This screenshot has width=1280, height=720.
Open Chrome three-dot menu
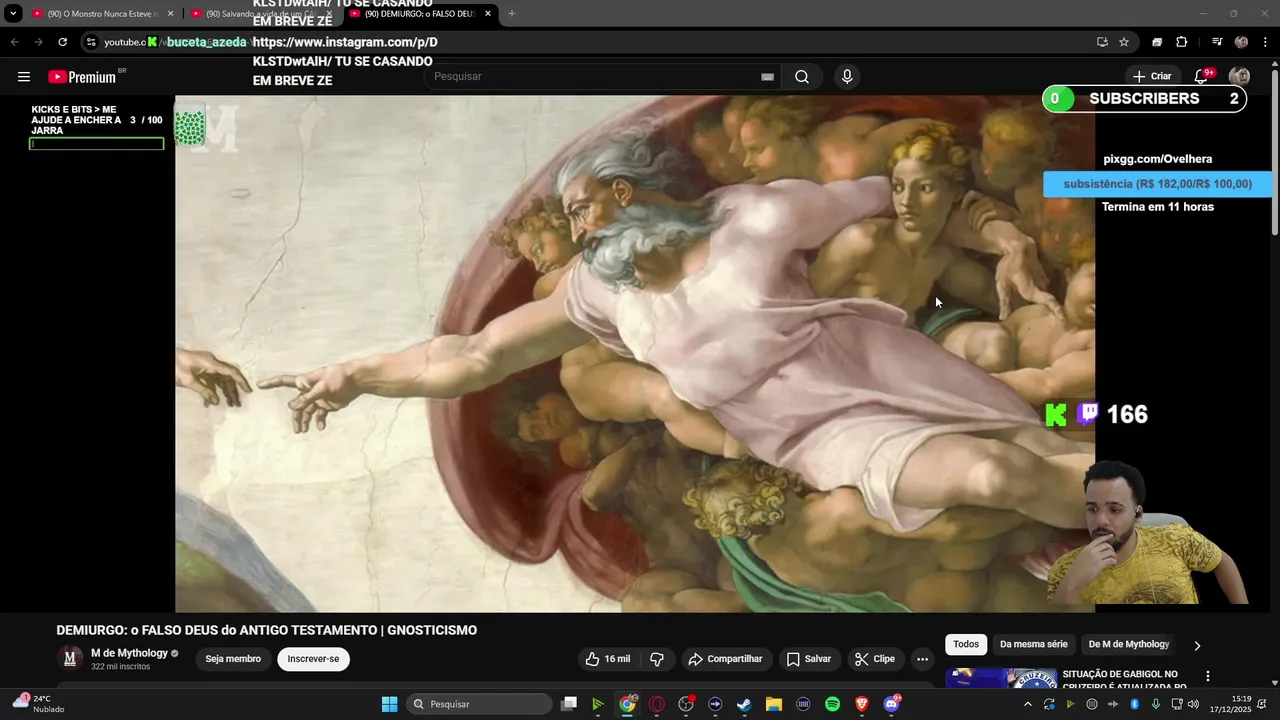click(x=1266, y=42)
